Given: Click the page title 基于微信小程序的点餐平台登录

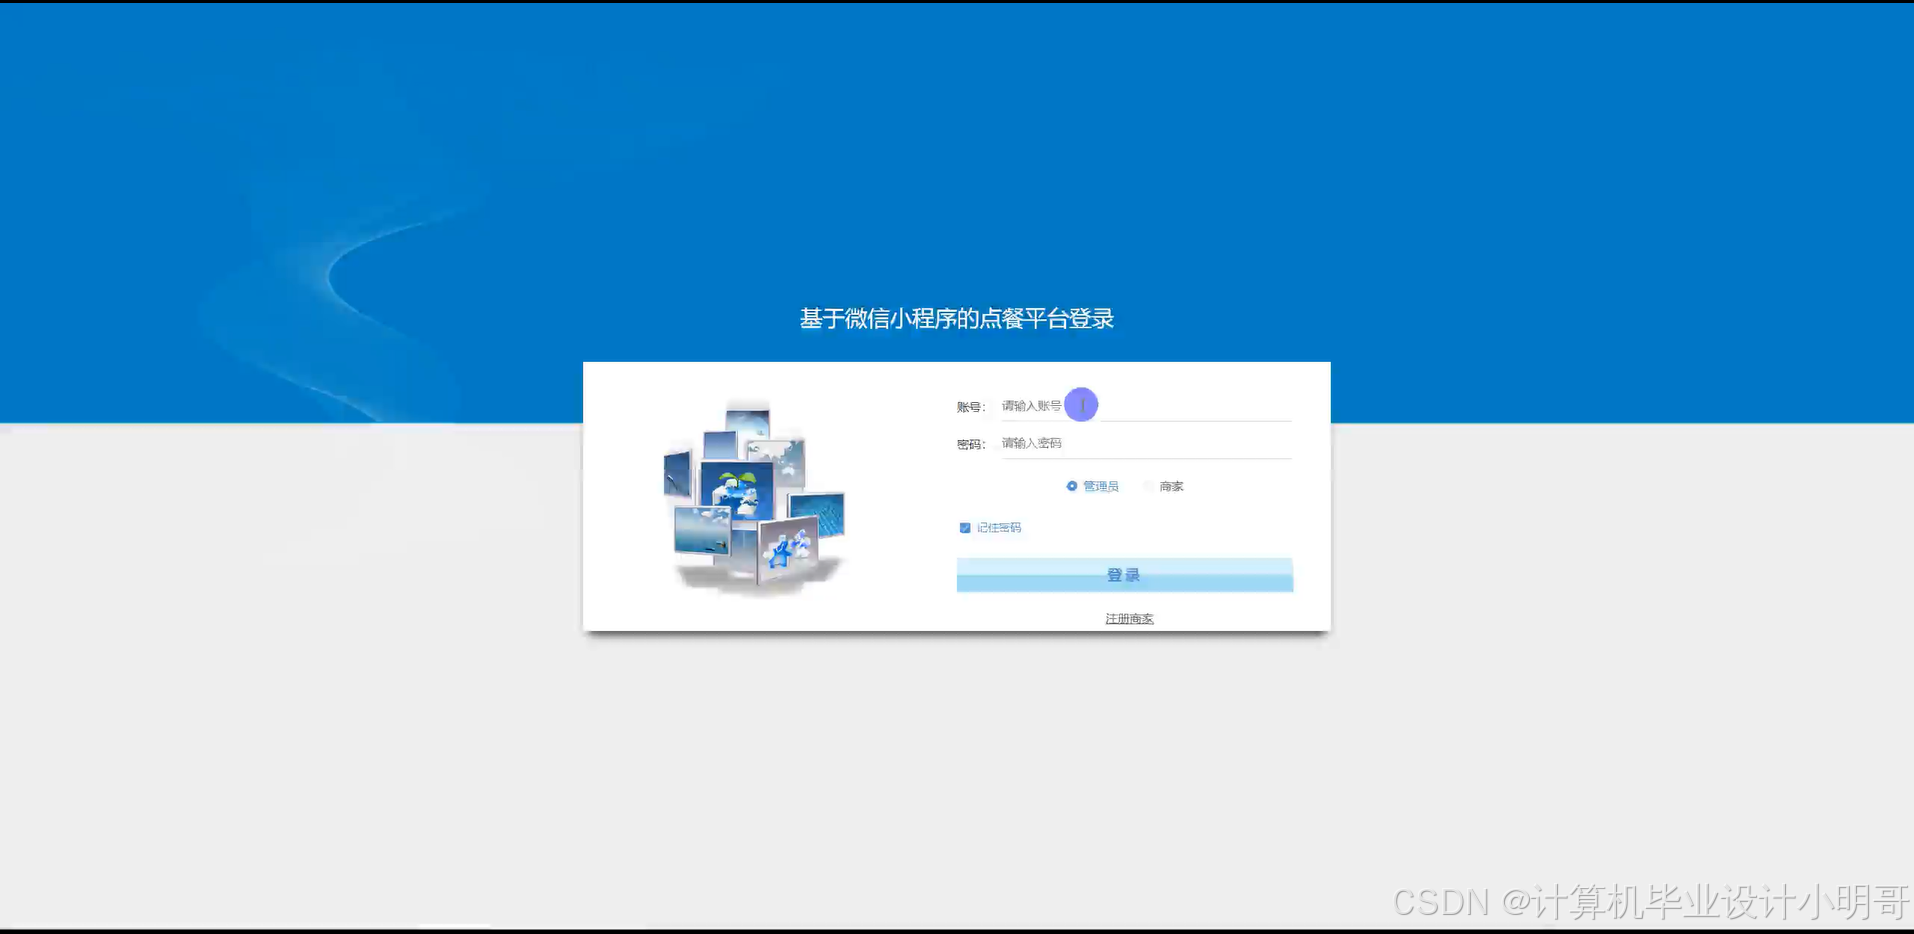Looking at the screenshot, I should (957, 318).
